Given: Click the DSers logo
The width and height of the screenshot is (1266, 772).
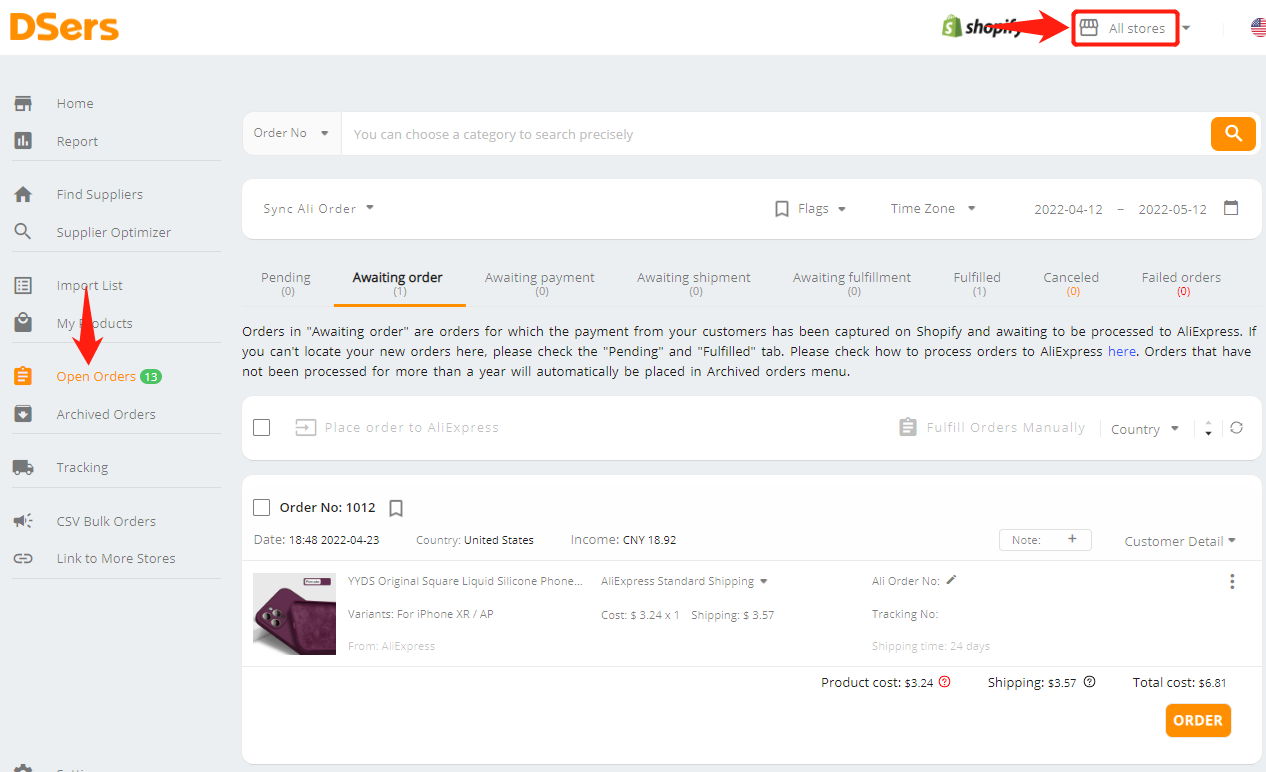Looking at the screenshot, I should point(65,27).
